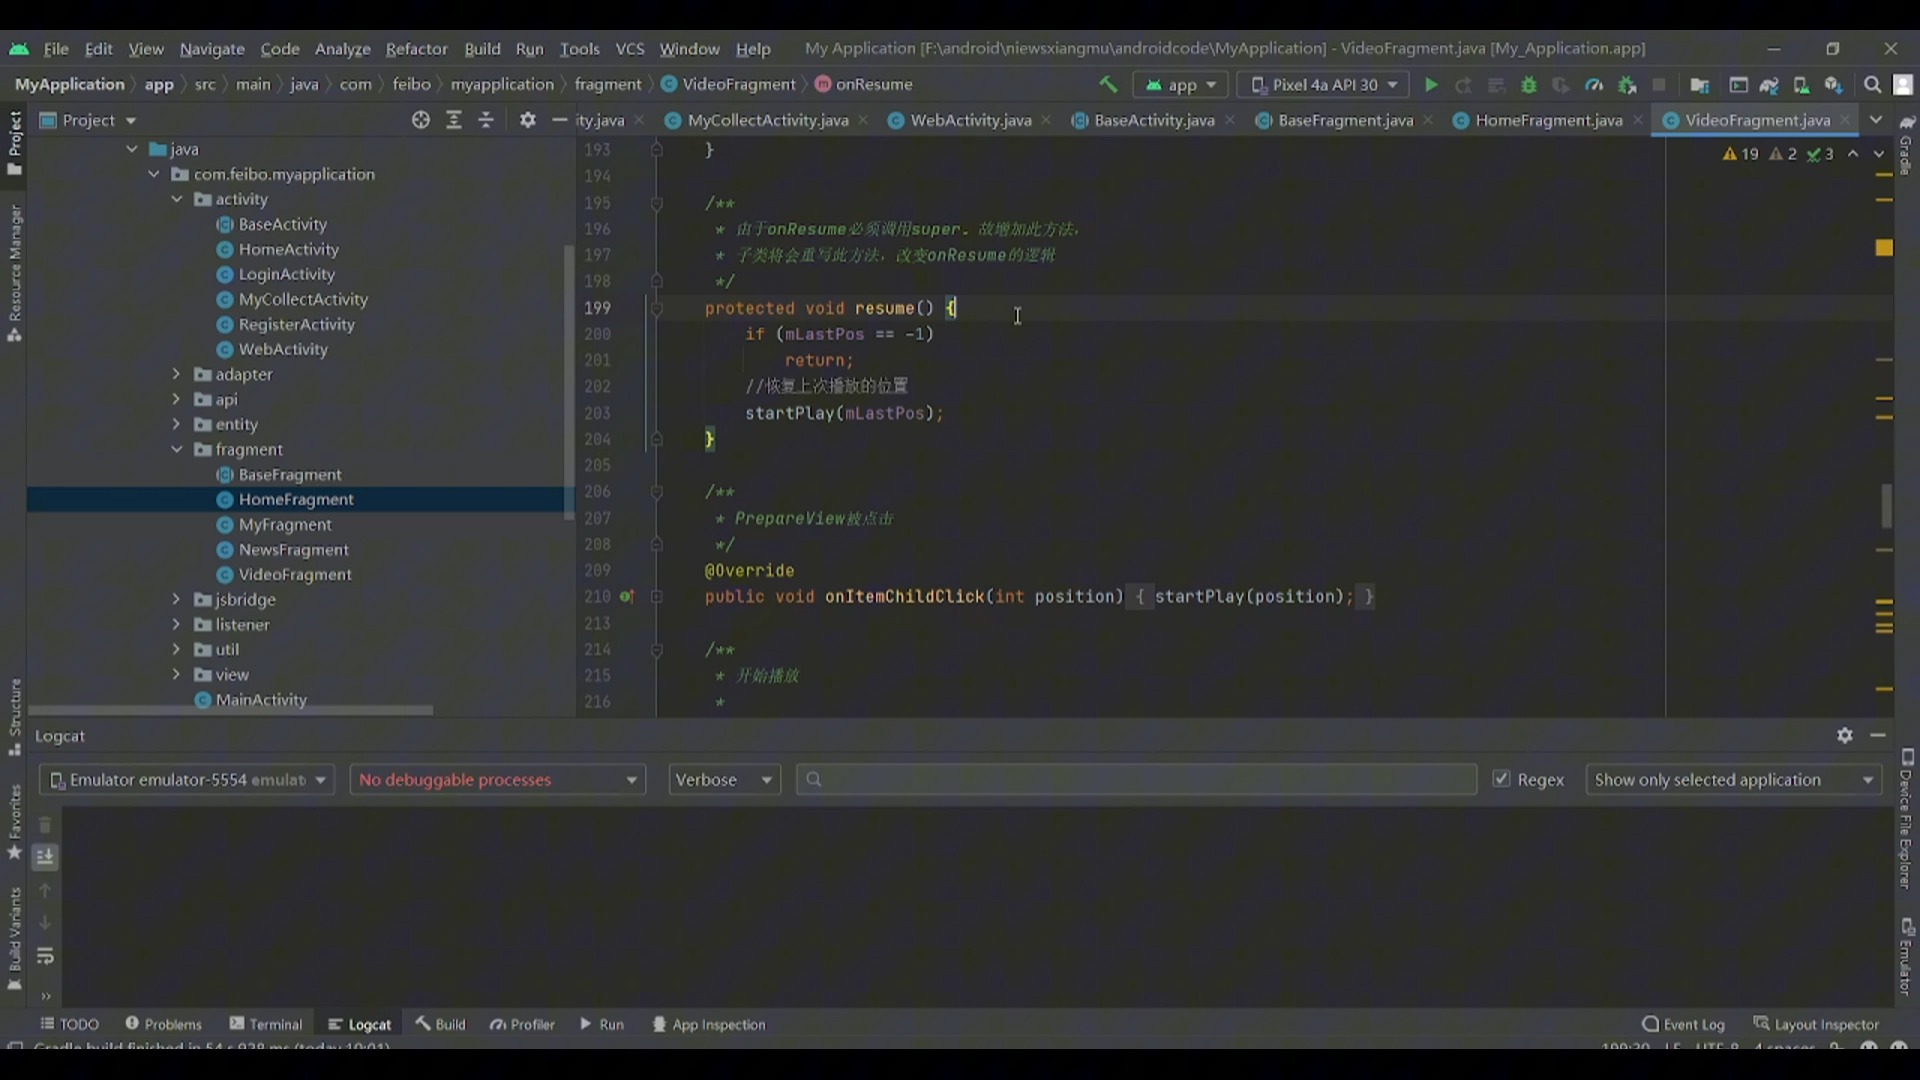
Task: Open Project panel settings gear
Action: tap(528, 120)
